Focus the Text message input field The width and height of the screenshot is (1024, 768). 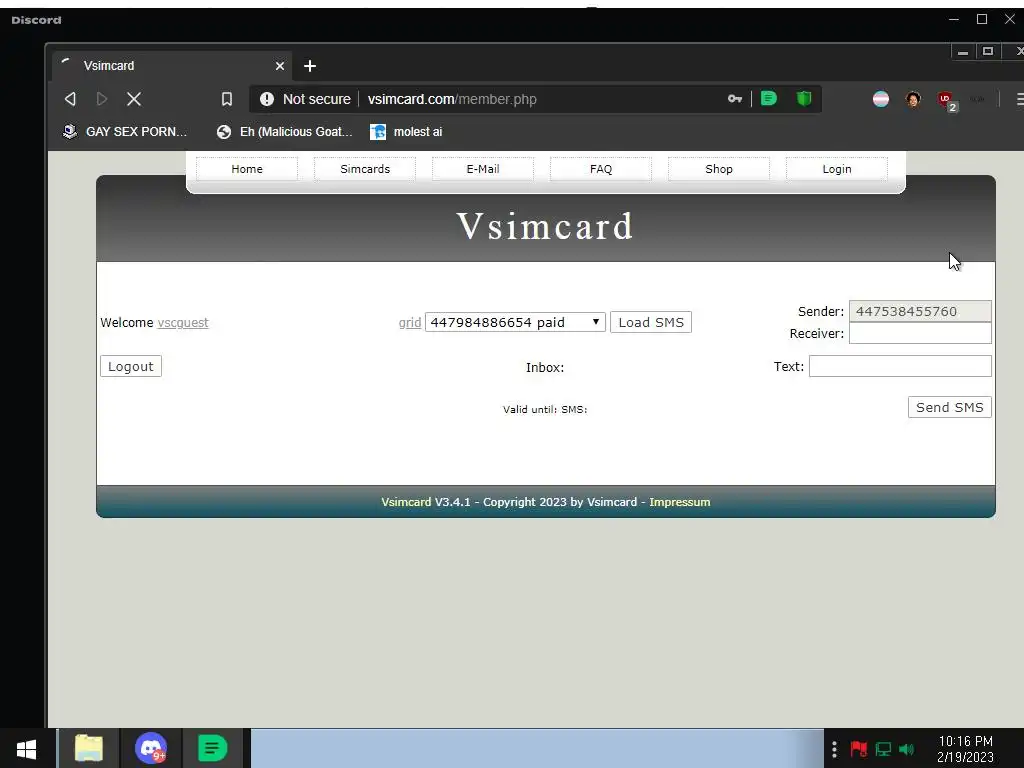click(900, 366)
